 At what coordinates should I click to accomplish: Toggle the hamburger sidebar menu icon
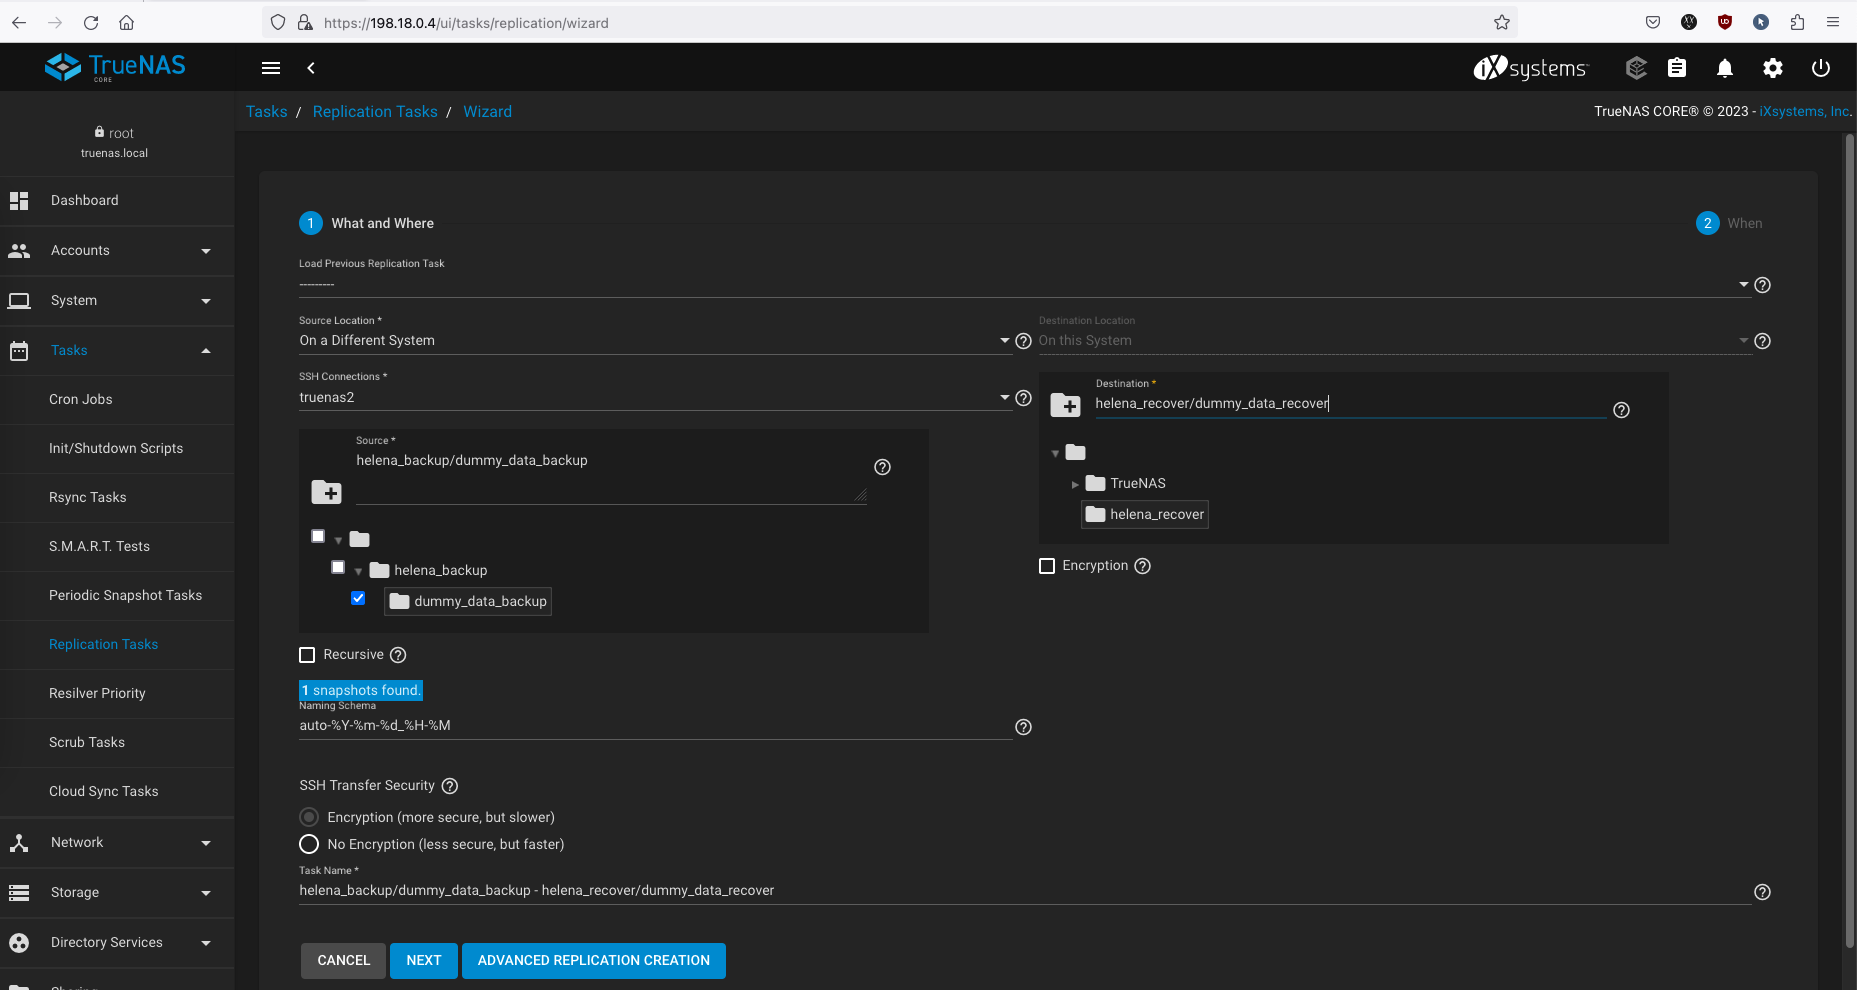[271, 68]
